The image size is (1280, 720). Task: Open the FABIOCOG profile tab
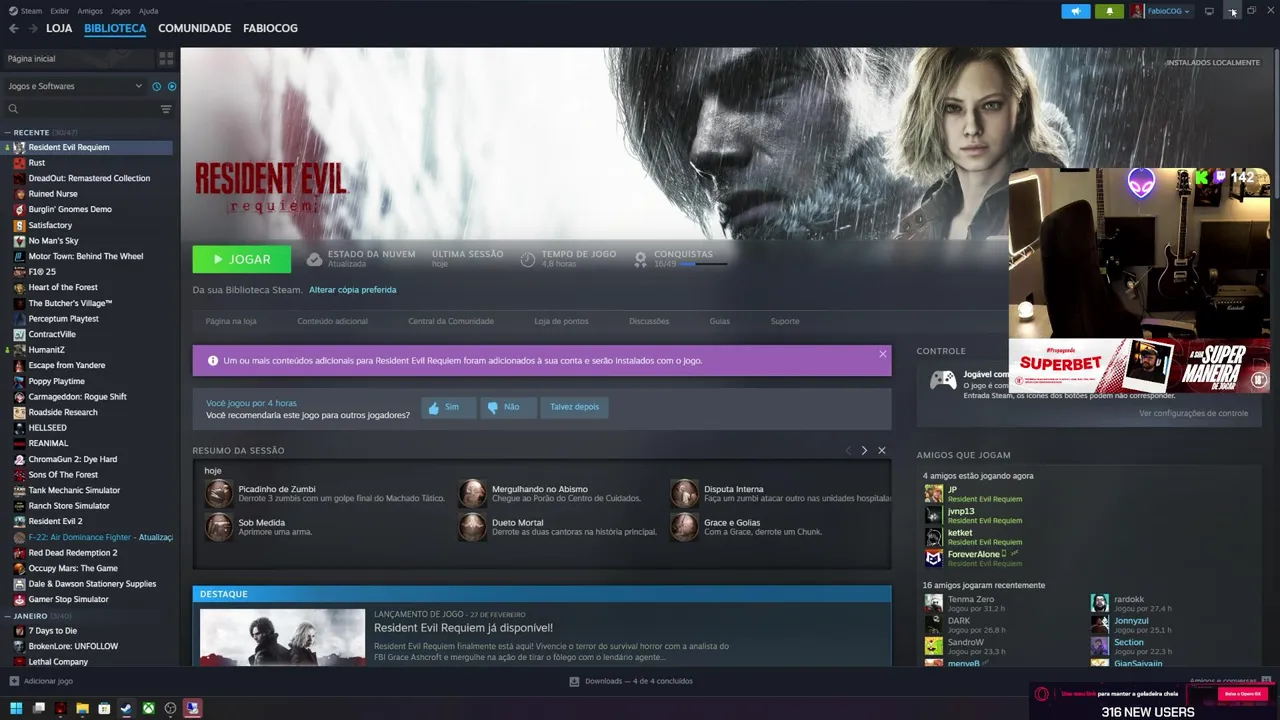point(270,28)
